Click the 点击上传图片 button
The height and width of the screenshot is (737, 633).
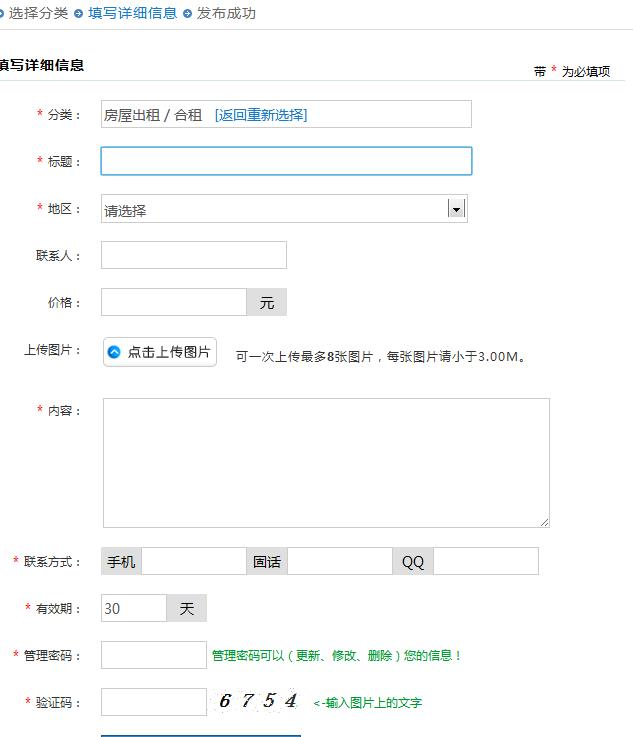pos(160,352)
